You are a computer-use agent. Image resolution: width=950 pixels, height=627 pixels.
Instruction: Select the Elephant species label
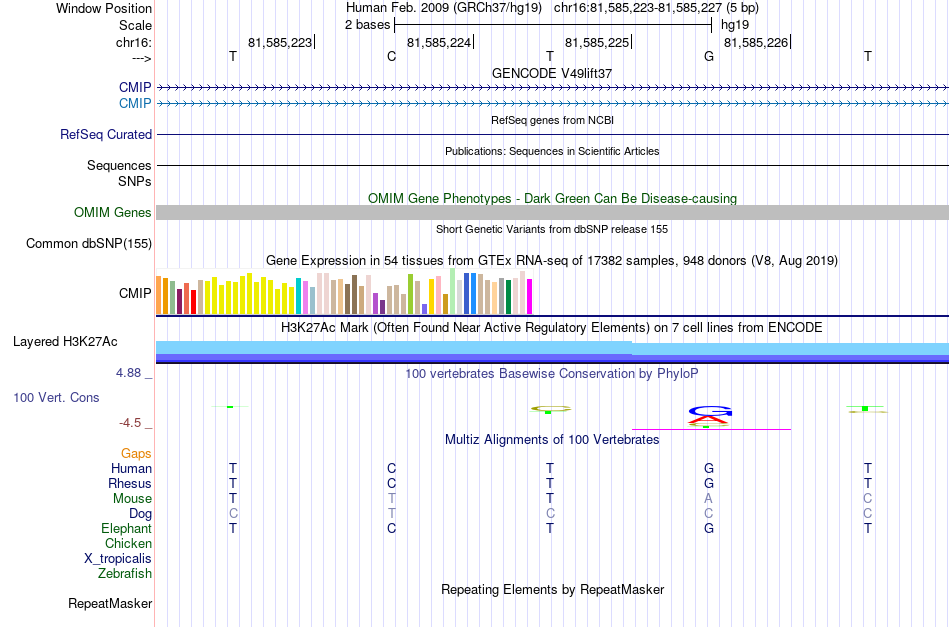tap(127, 528)
